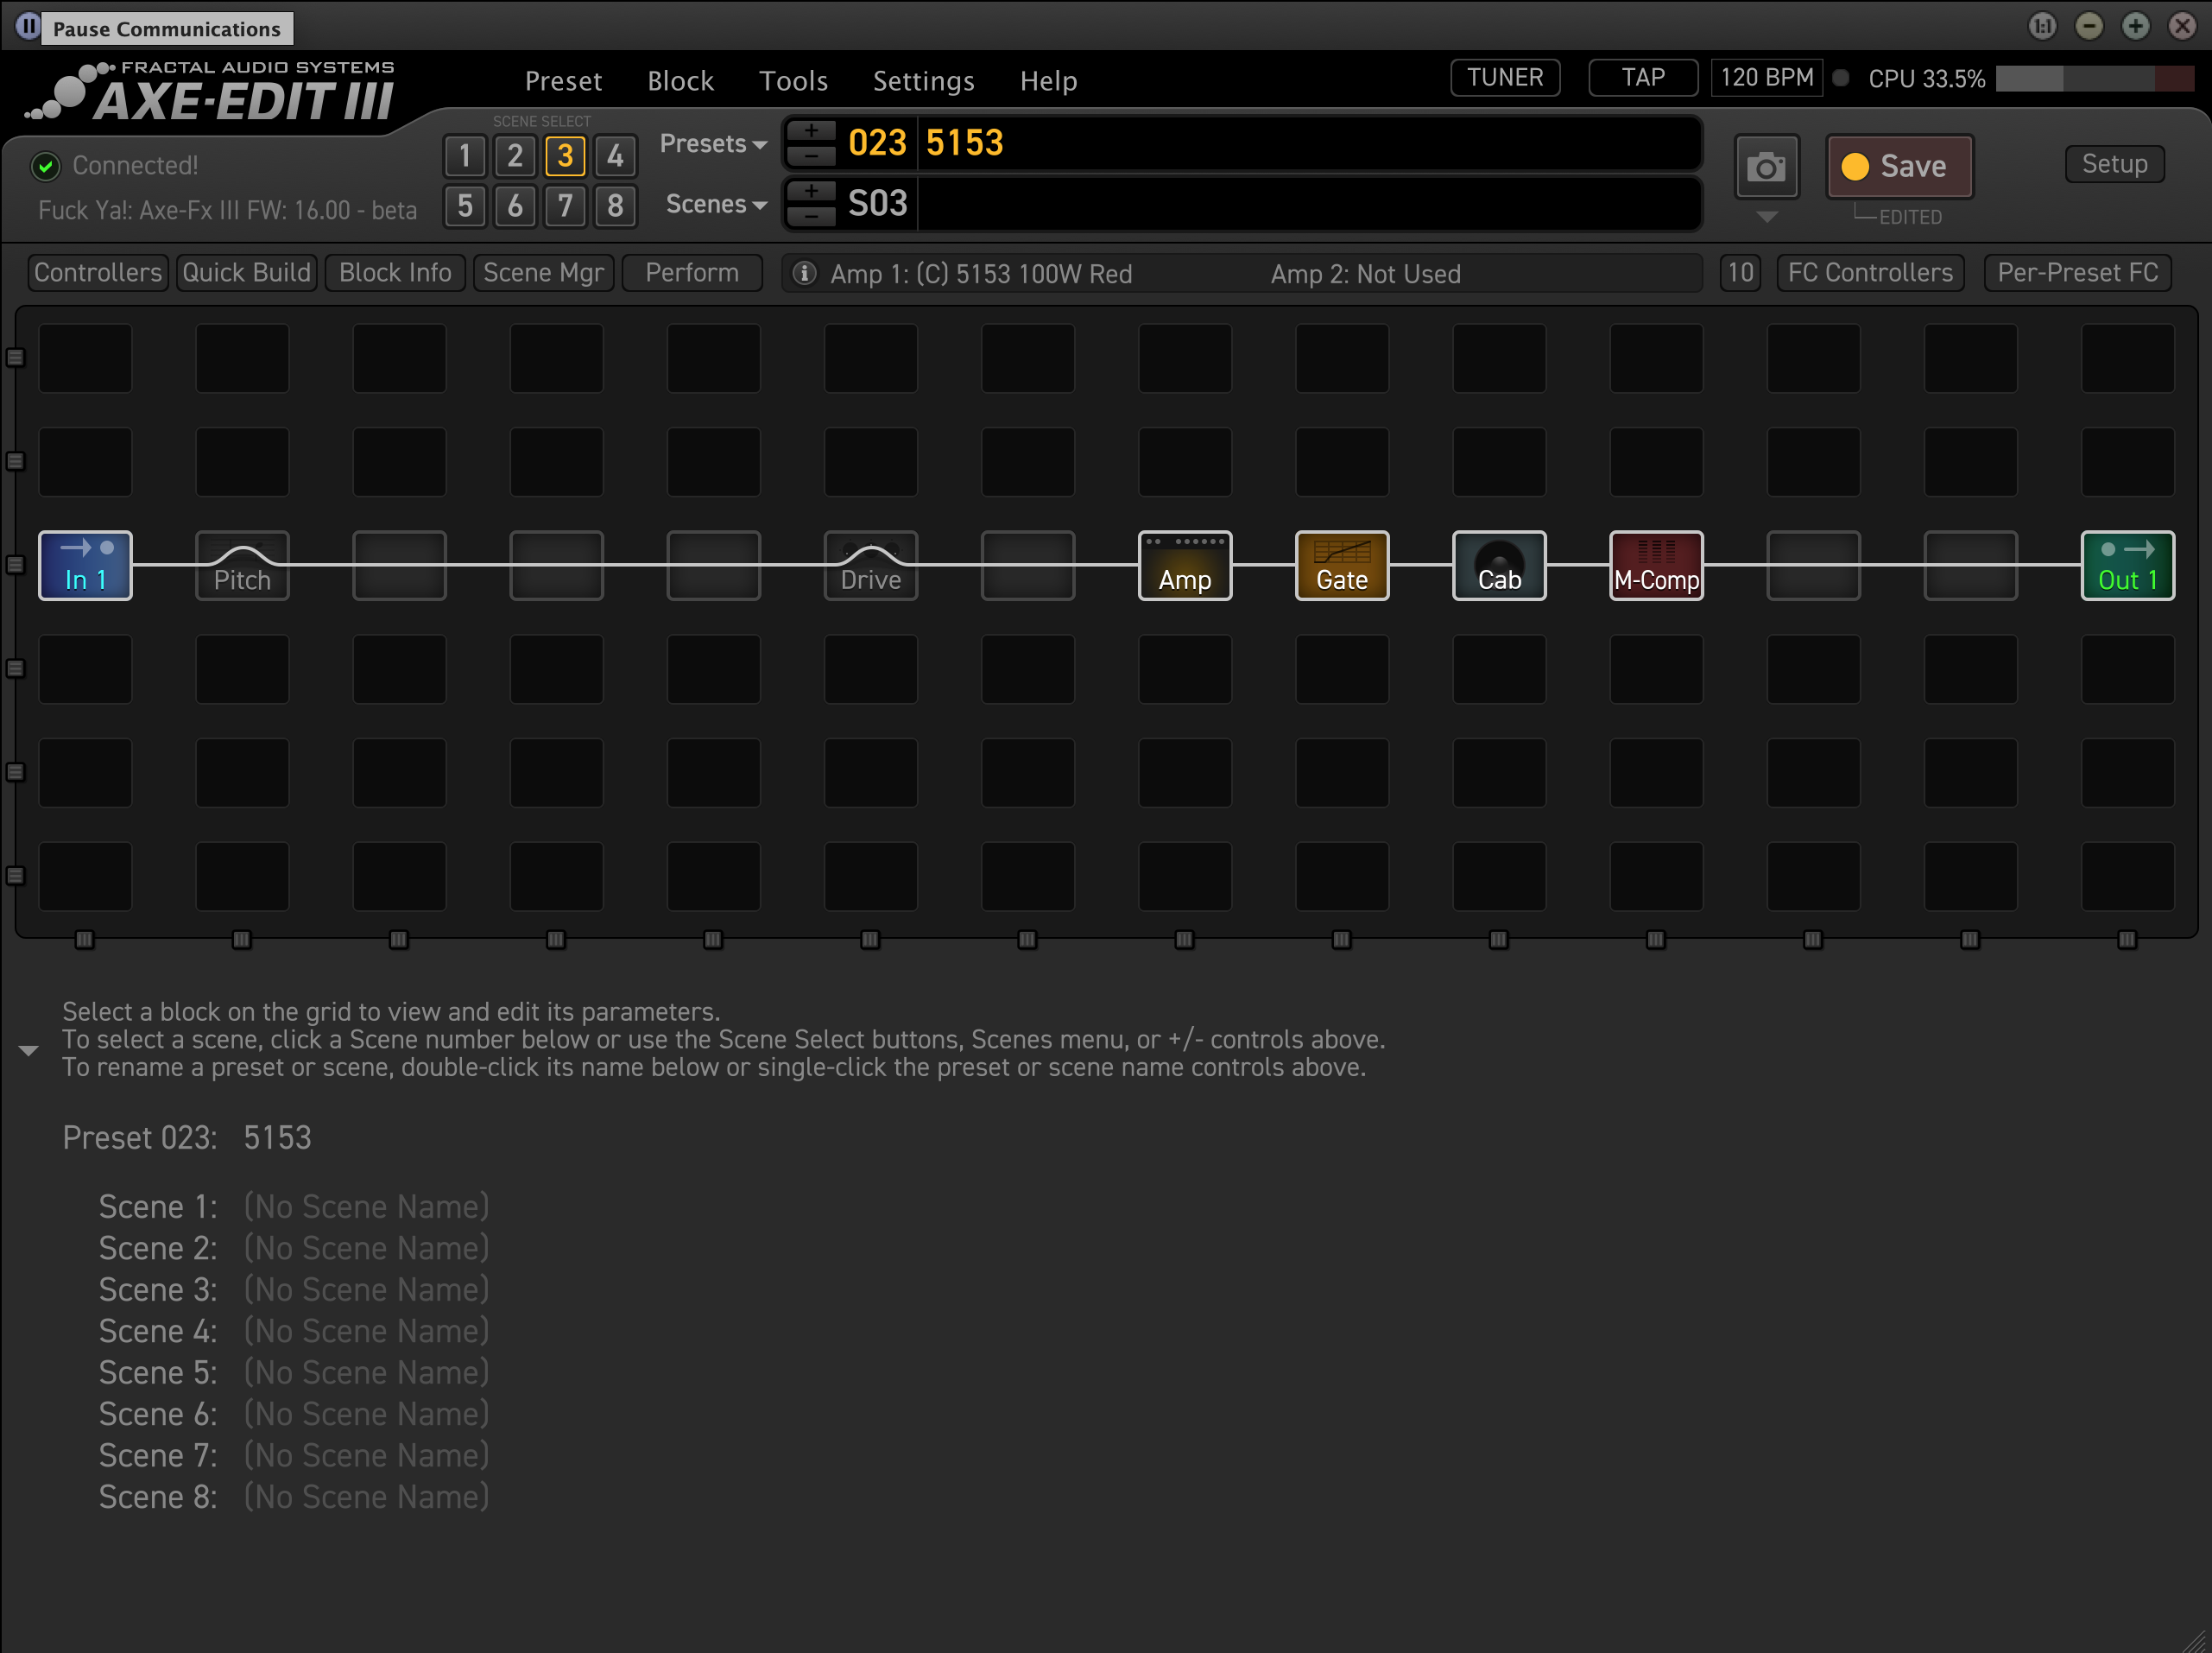Click the Save button
The image size is (2212, 1653).
(x=1899, y=167)
